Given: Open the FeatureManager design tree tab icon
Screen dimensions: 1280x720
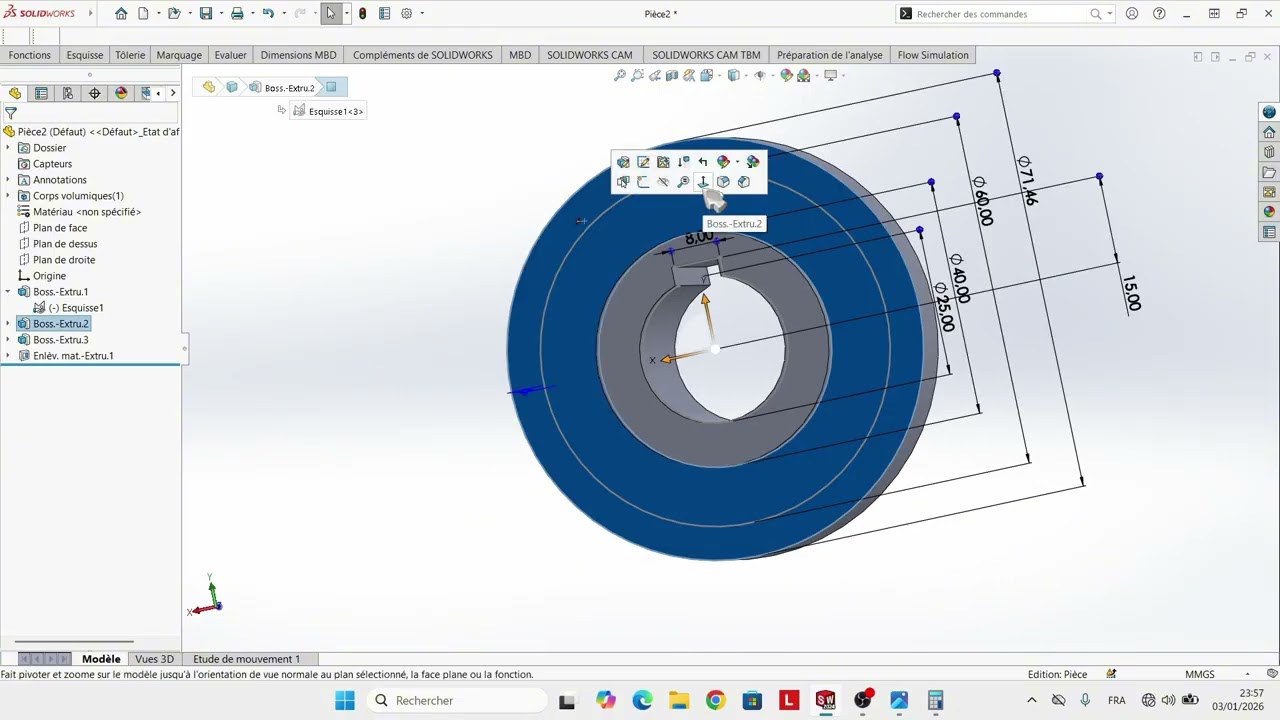Looking at the screenshot, I should (x=15, y=93).
